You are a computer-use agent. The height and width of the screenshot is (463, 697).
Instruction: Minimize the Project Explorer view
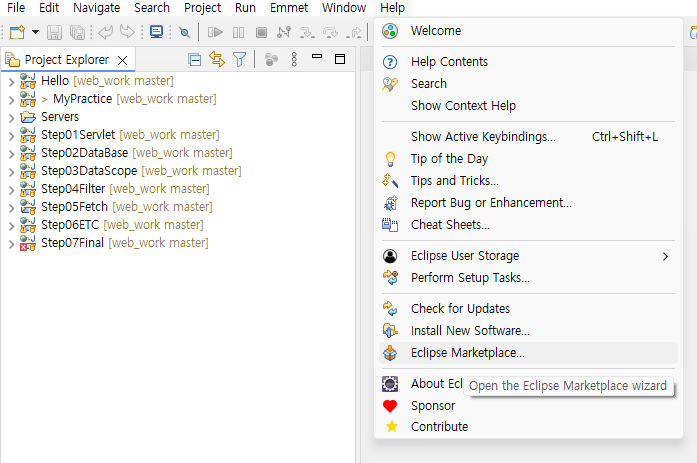[x=317, y=56]
